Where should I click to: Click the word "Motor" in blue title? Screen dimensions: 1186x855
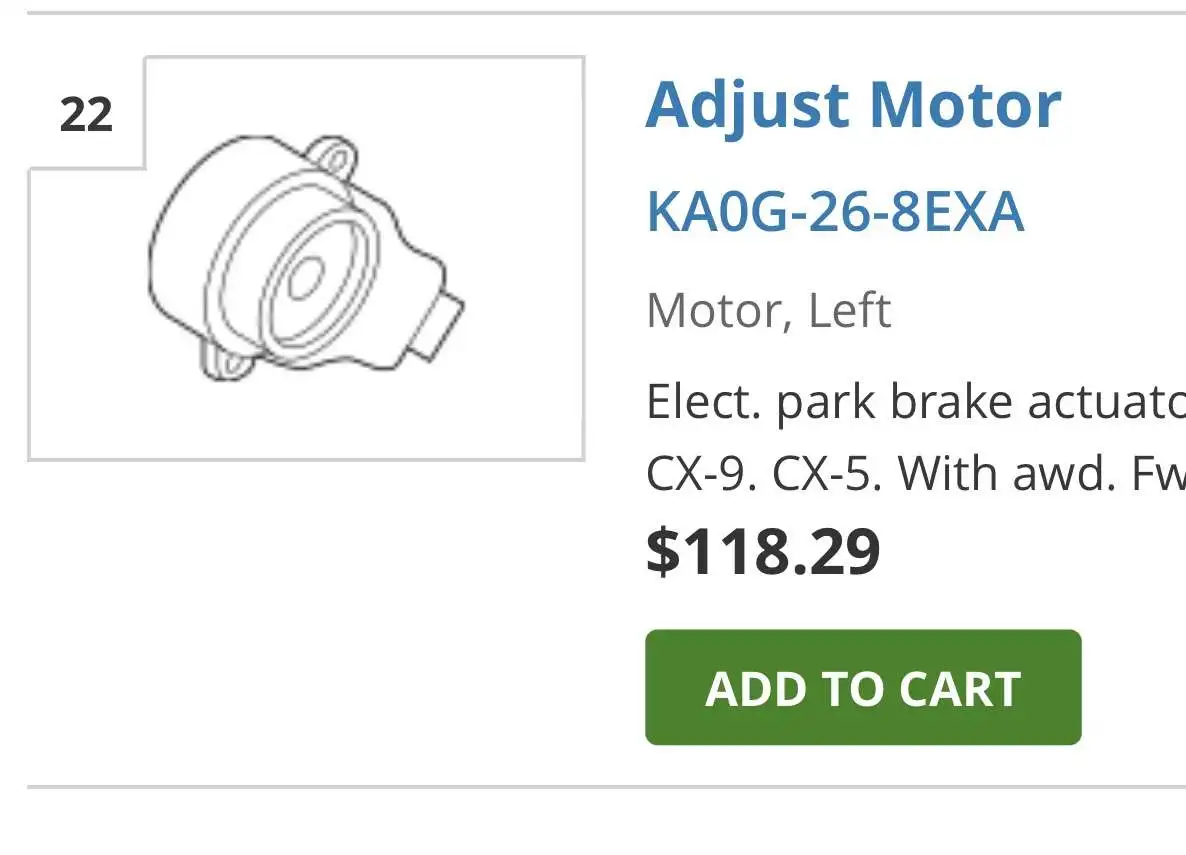[x=965, y=104]
